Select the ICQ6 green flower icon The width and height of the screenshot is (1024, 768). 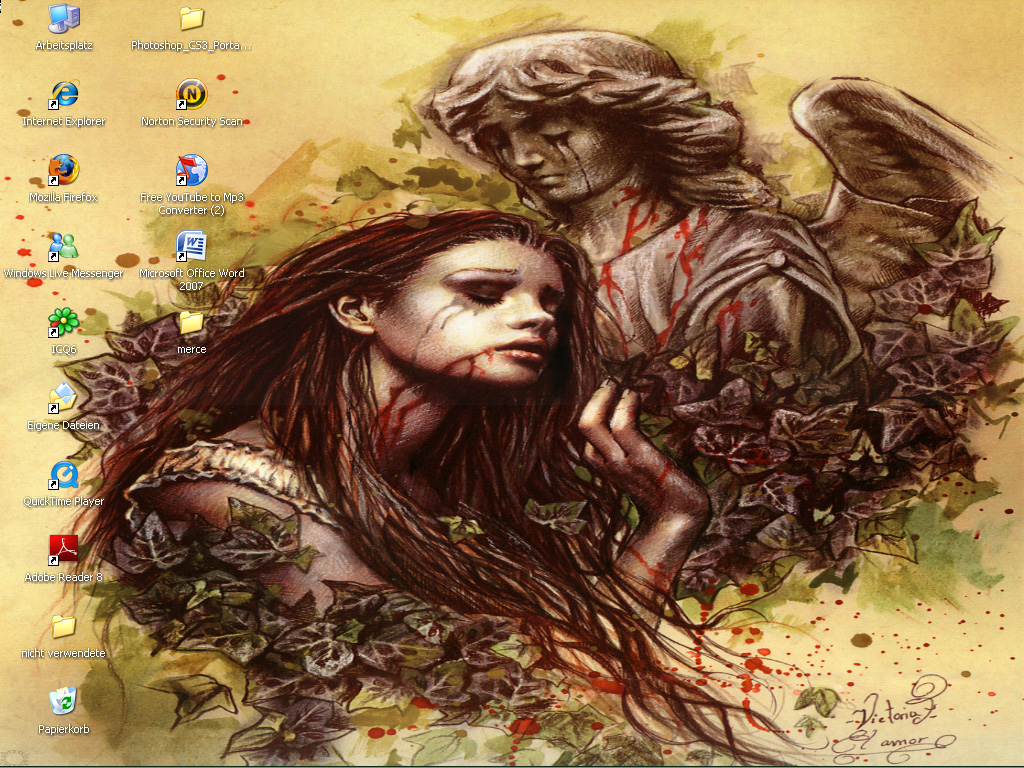coord(64,323)
